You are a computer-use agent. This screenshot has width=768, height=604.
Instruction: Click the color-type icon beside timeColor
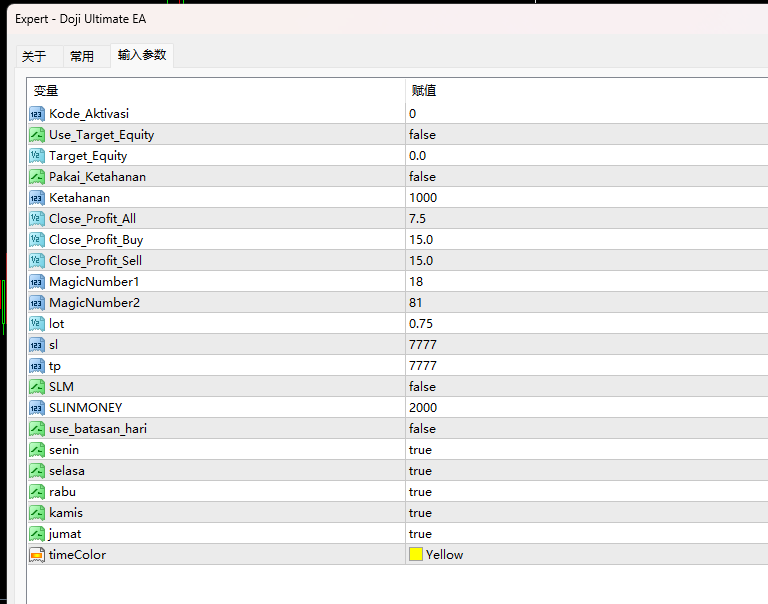(x=37, y=555)
